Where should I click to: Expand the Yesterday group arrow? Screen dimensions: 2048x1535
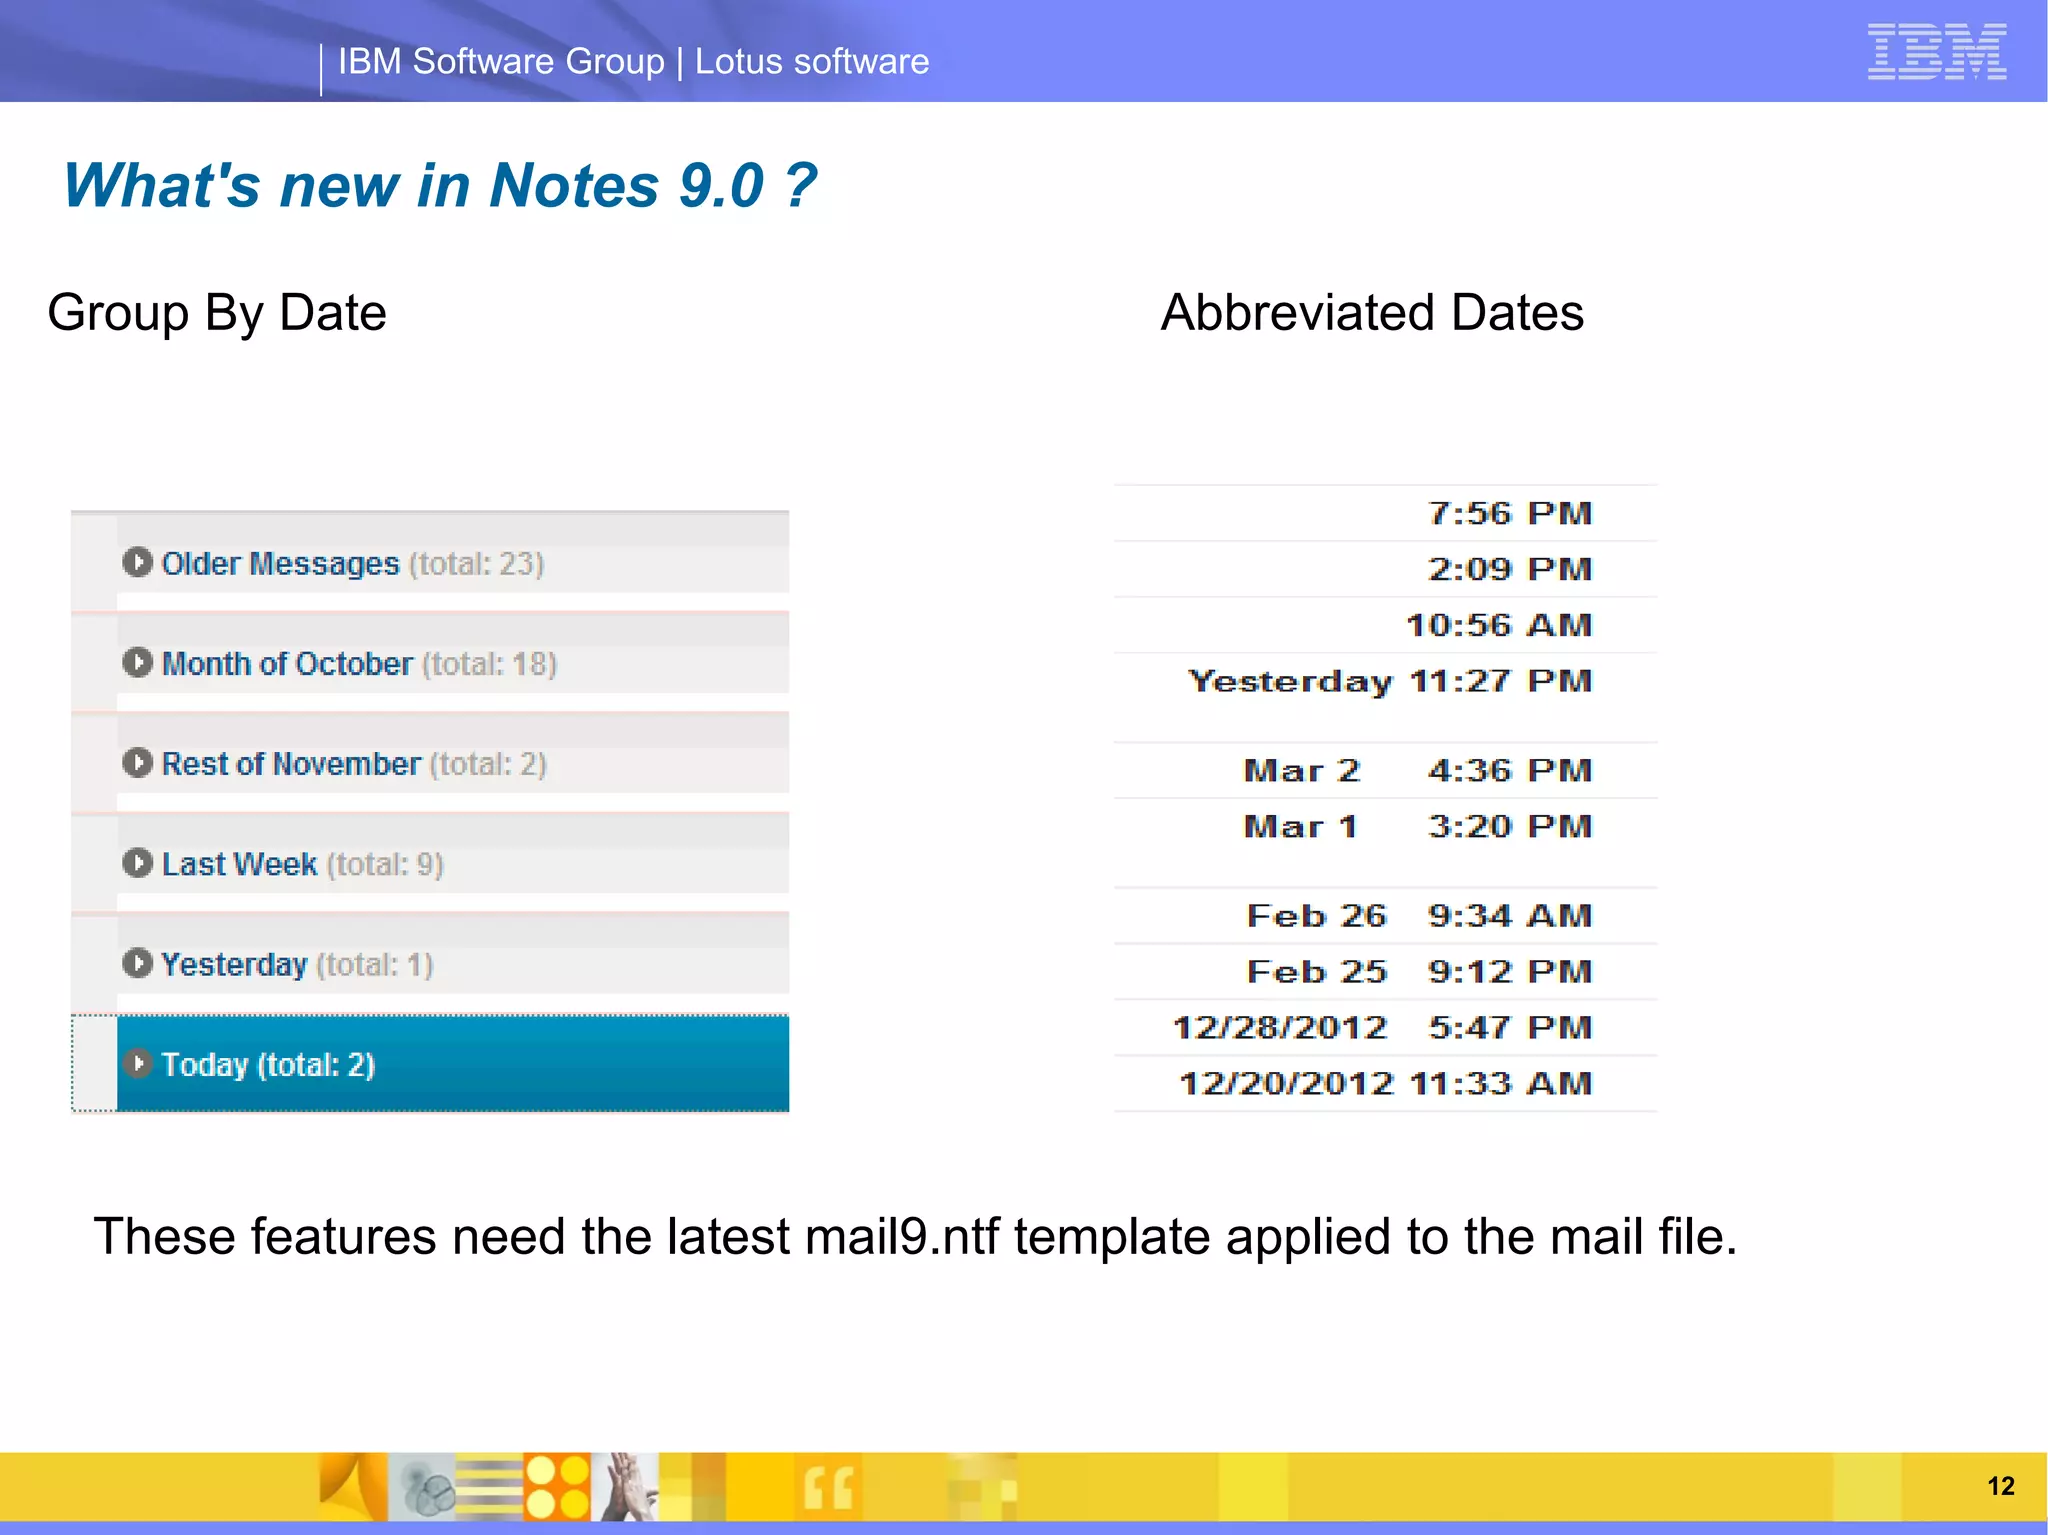pyautogui.click(x=137, y=963)
